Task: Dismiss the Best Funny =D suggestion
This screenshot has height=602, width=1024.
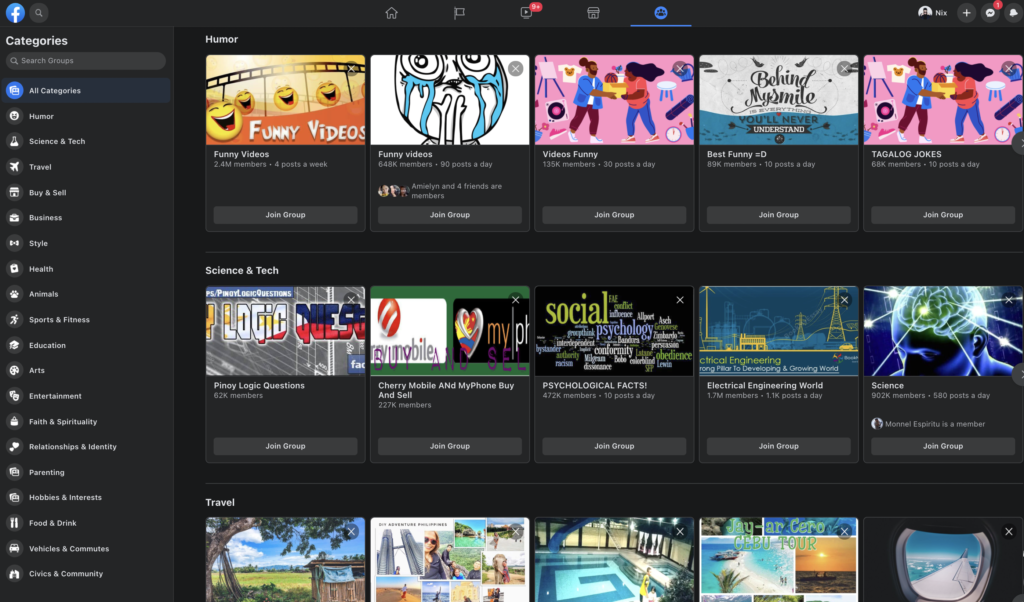Action: click(x=844, y=69)
